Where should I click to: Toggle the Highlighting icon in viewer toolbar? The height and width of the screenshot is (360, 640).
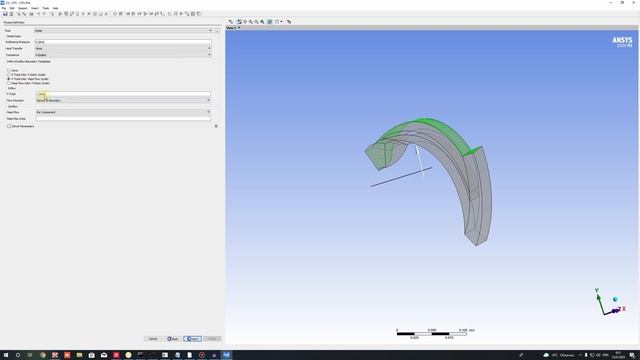[269, 22]
